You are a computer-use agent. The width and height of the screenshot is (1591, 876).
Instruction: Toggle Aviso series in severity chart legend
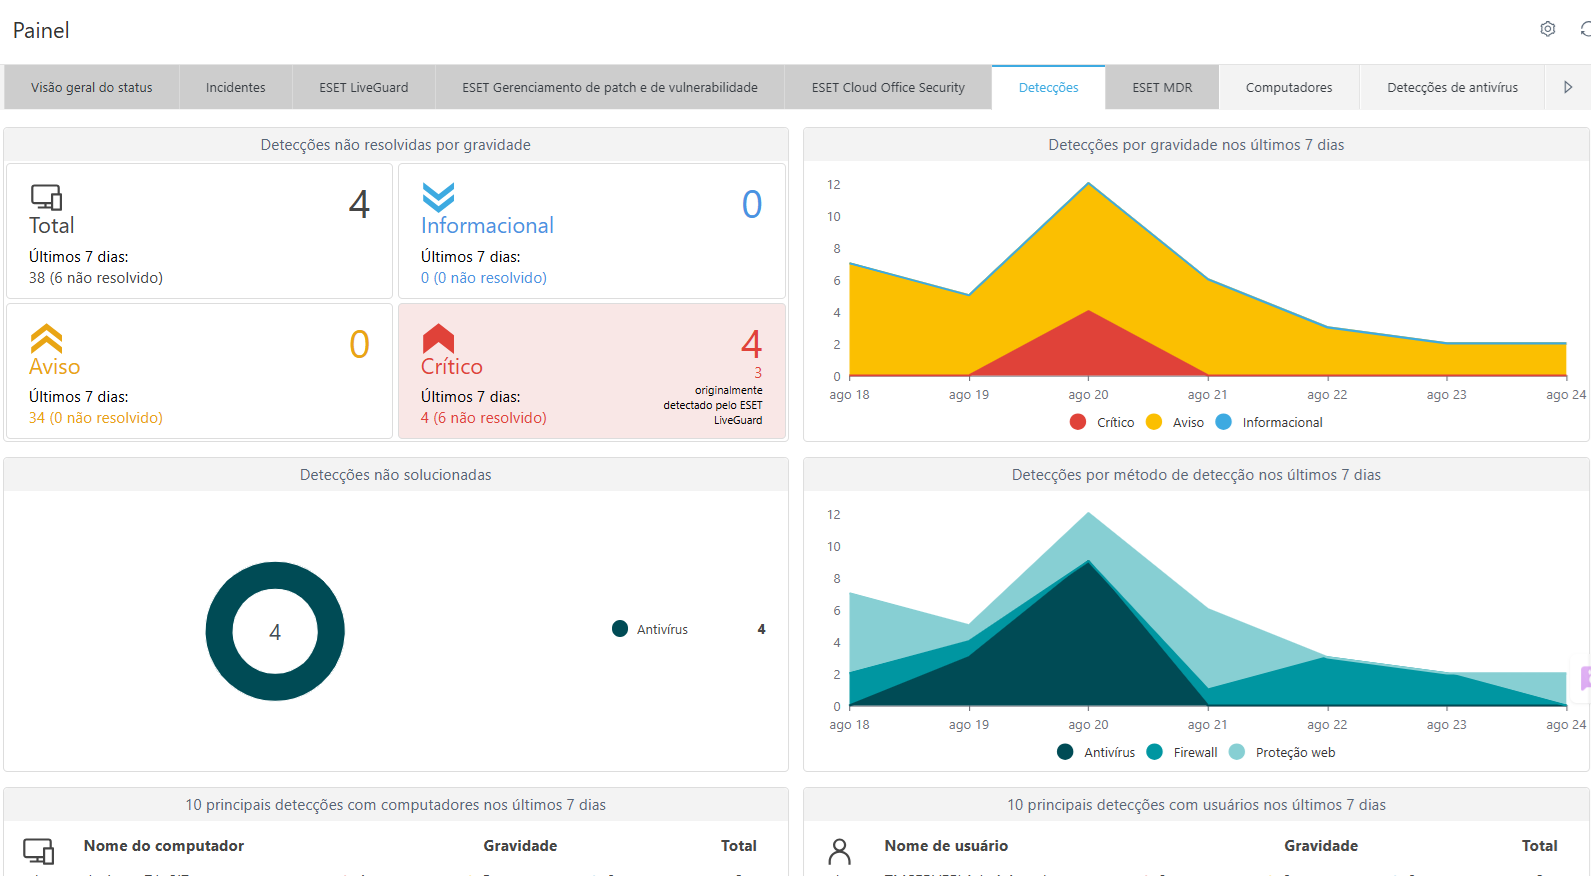click(x=1176, y=422)
